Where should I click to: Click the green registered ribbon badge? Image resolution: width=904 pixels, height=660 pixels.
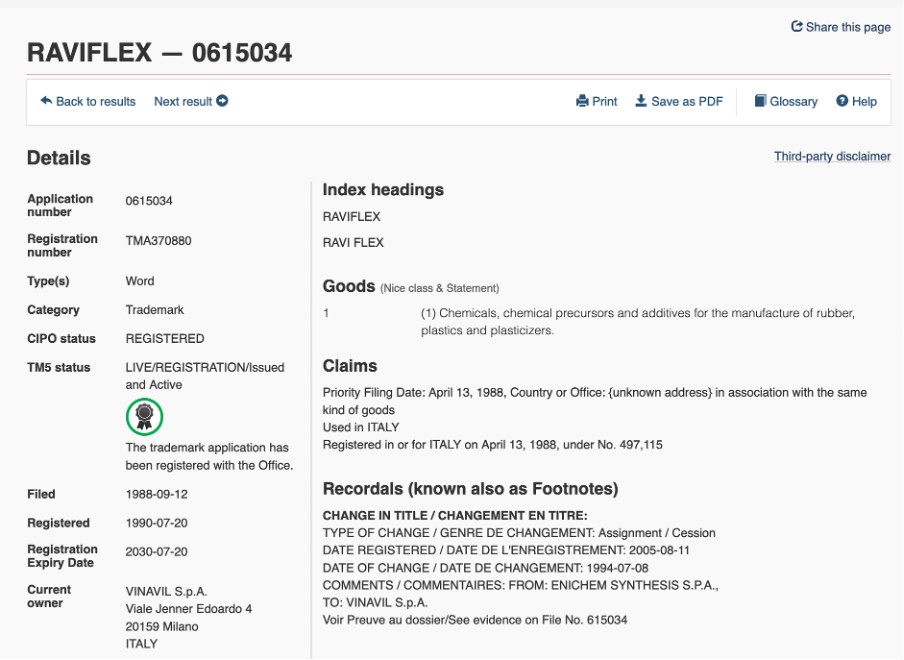pos(144,416)
